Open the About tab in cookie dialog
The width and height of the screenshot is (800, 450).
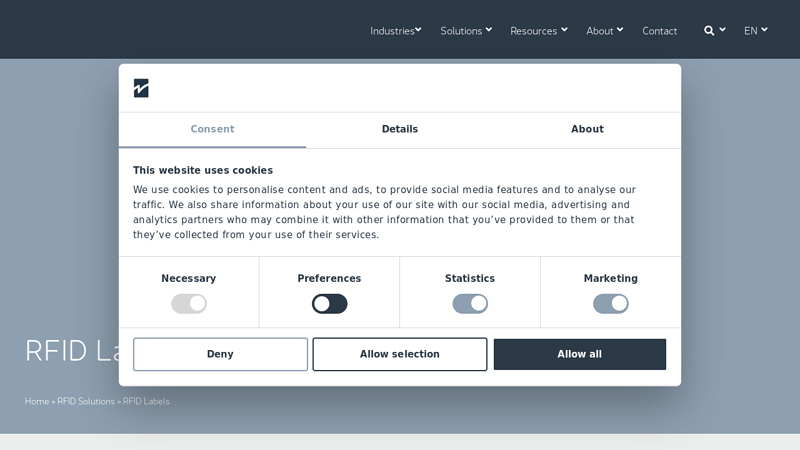coord(587,130)
